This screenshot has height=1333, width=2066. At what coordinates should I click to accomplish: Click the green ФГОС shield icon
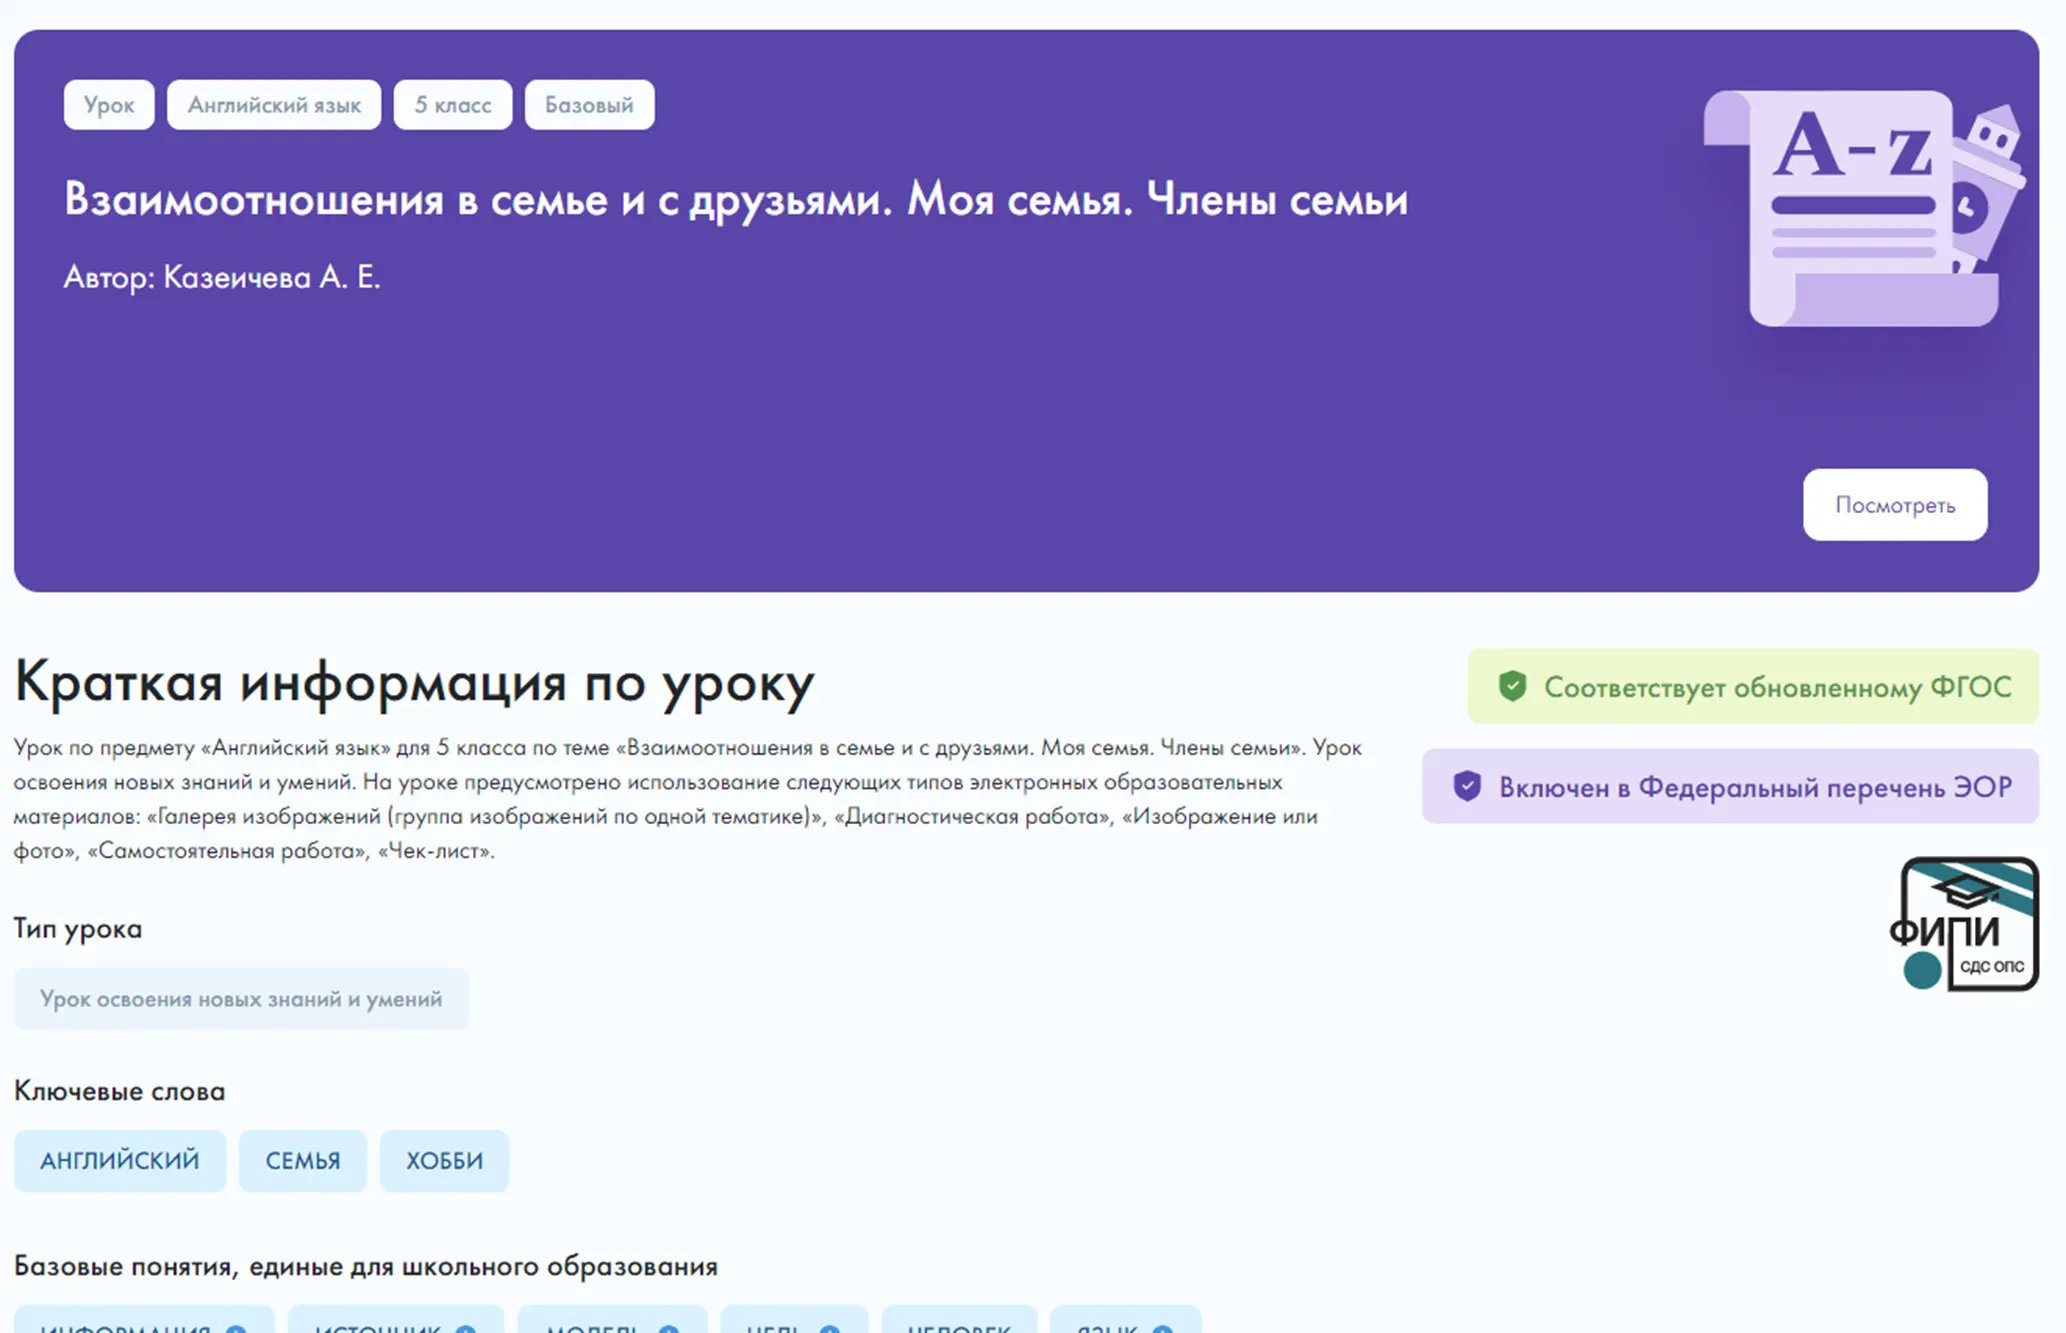1512,686
